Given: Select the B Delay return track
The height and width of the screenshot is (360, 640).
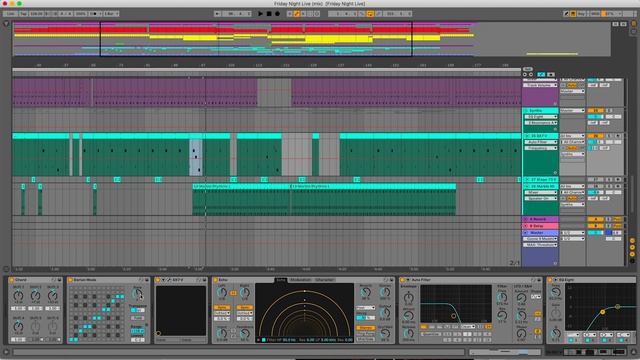Looking at the screenshot, I should (x=541, y=226).
